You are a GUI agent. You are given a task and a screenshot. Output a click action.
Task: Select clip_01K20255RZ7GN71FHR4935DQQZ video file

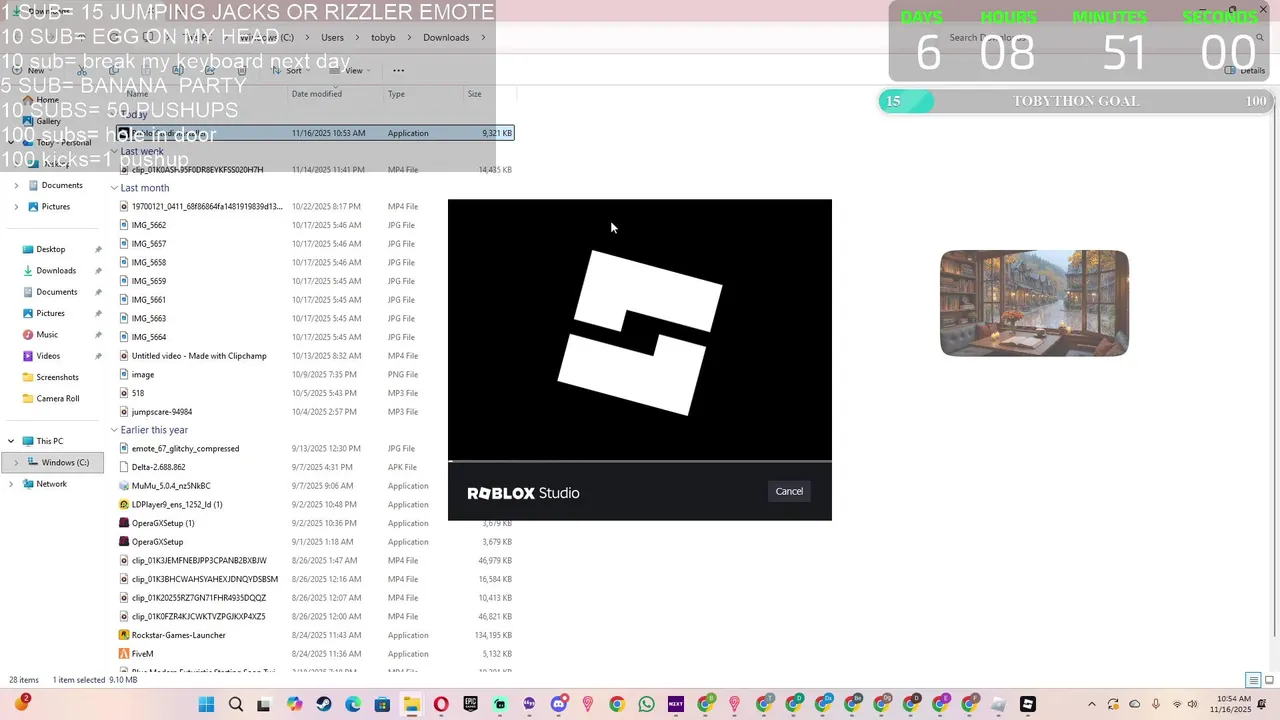point(199,598)
